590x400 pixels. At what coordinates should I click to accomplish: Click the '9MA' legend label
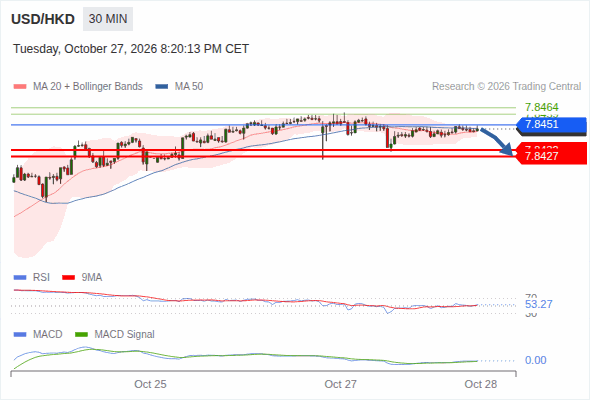[x=92, y=278]
